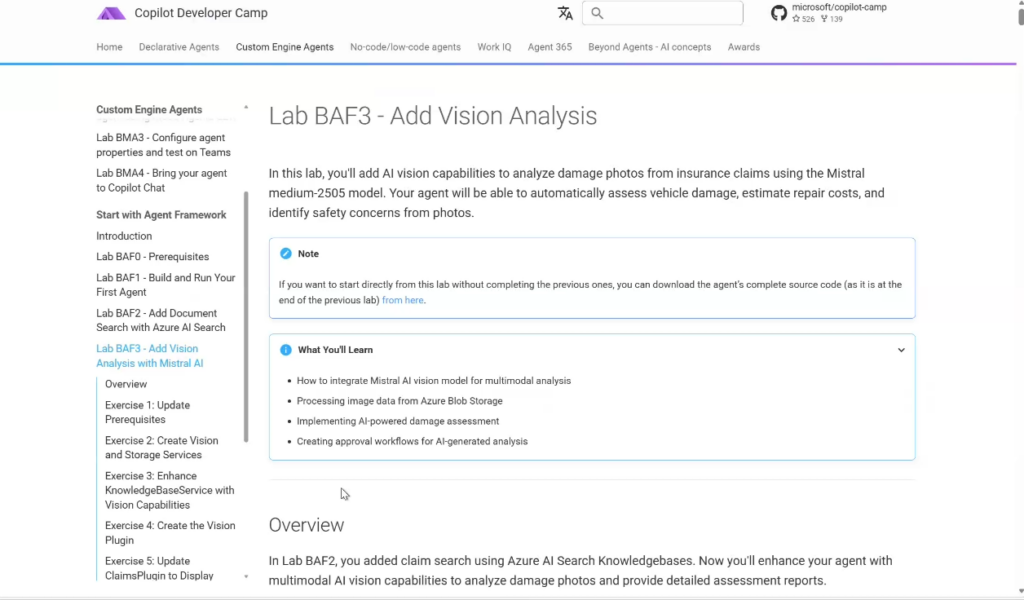Collapse the What You'll Learn chevron
Image resolution: width=1024 pixels, height=600 pixels.
pos(901,350)
